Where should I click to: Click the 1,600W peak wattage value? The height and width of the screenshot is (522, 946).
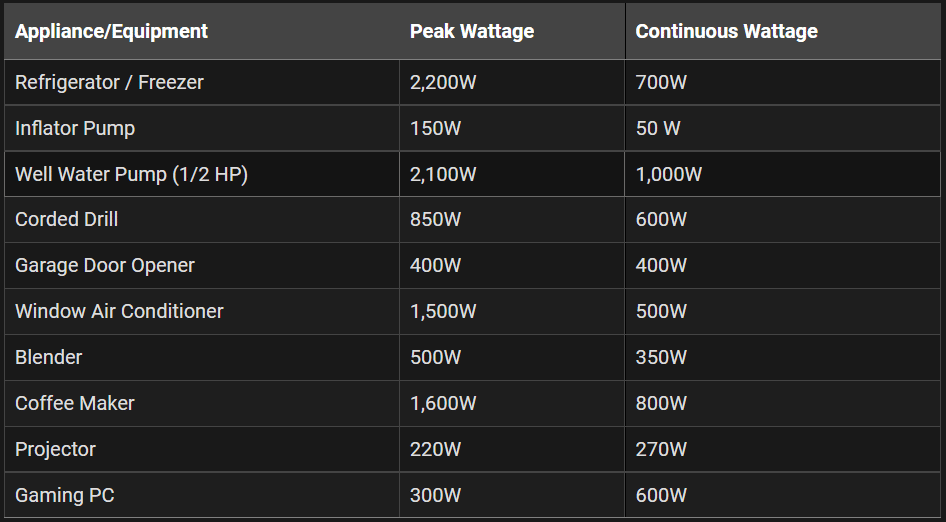tap(443, 403)
